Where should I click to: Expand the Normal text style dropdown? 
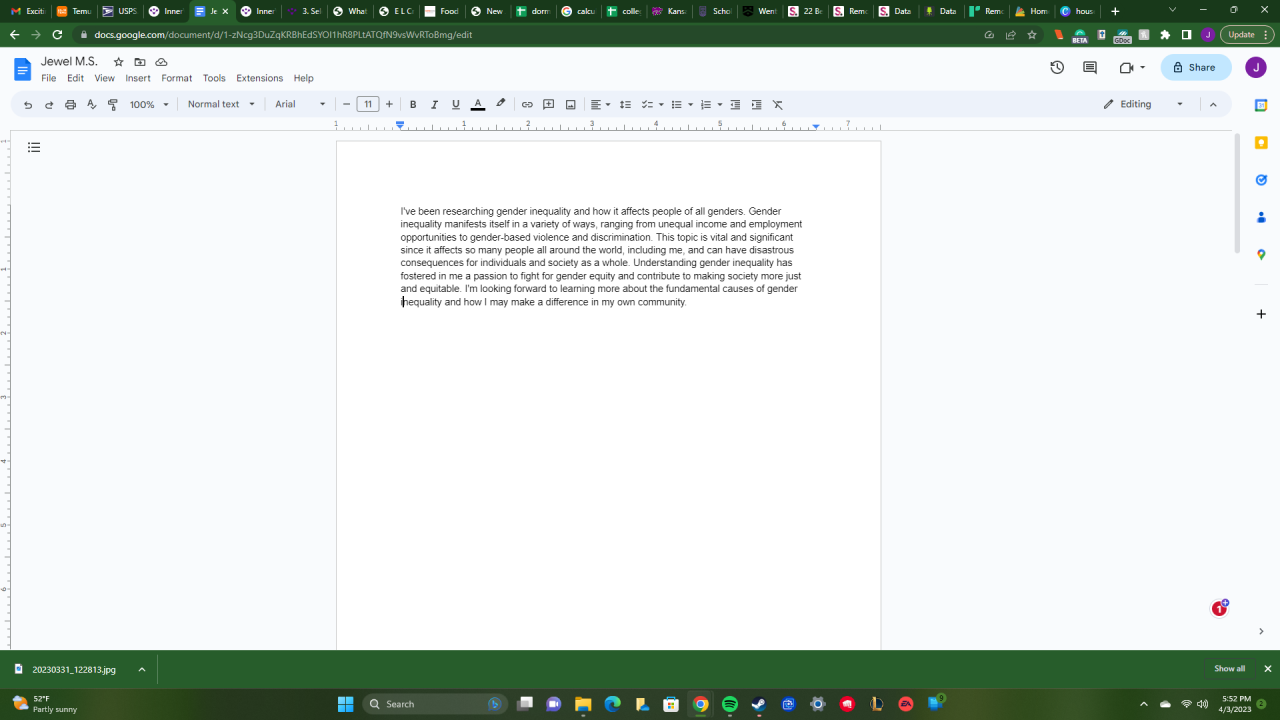(221, 104)
